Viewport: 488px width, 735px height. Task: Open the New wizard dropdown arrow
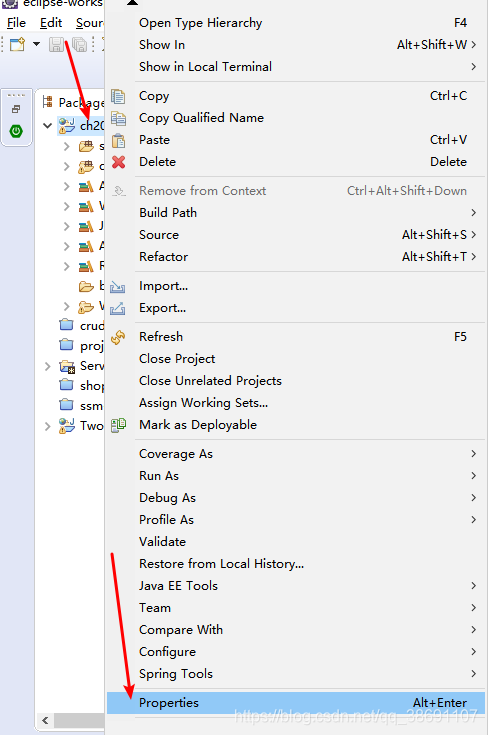[37, 45]
